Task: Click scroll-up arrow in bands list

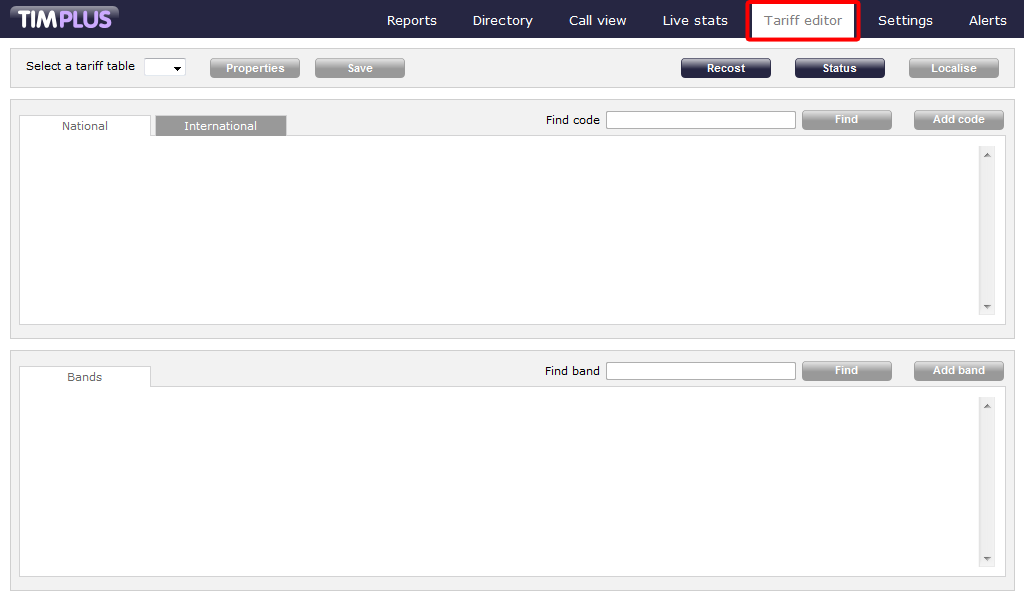Action: [987, 406]
